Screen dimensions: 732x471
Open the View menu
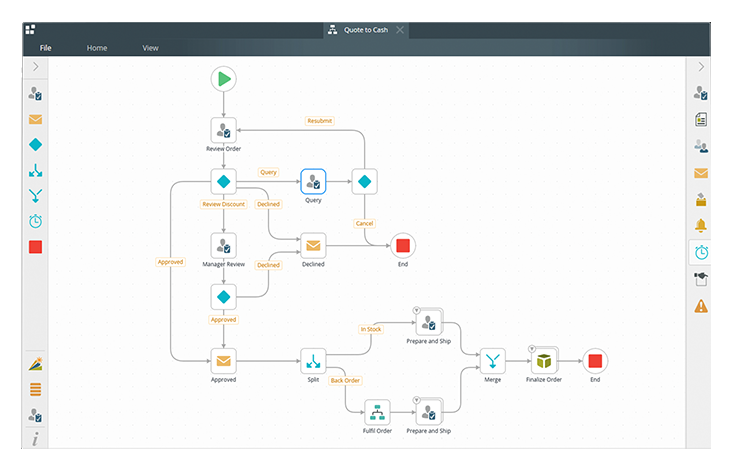(150, 48)
